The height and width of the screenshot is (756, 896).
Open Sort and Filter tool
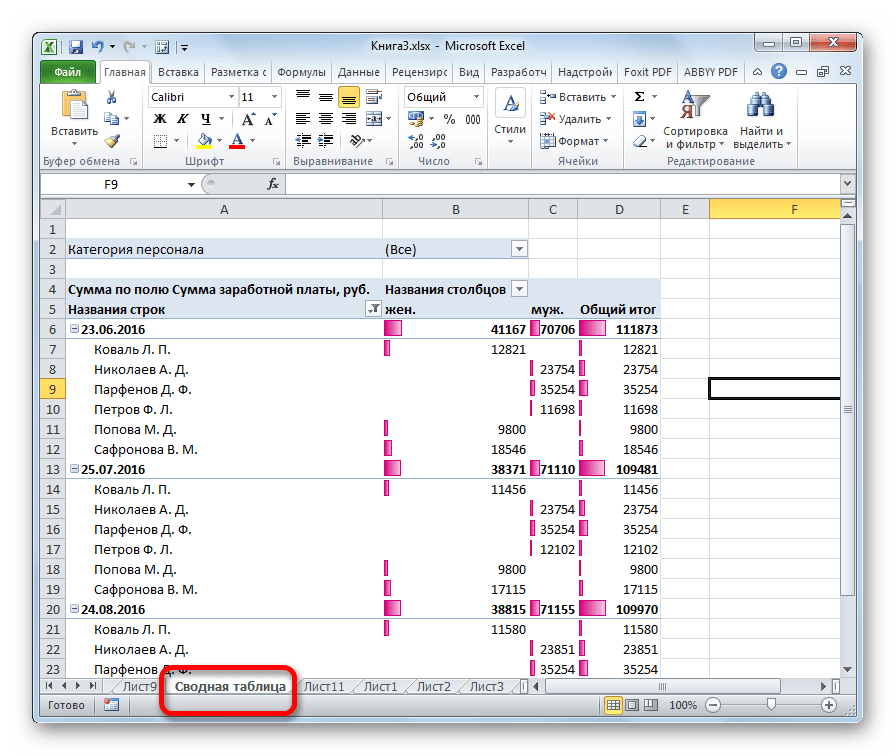click(694, 120)
